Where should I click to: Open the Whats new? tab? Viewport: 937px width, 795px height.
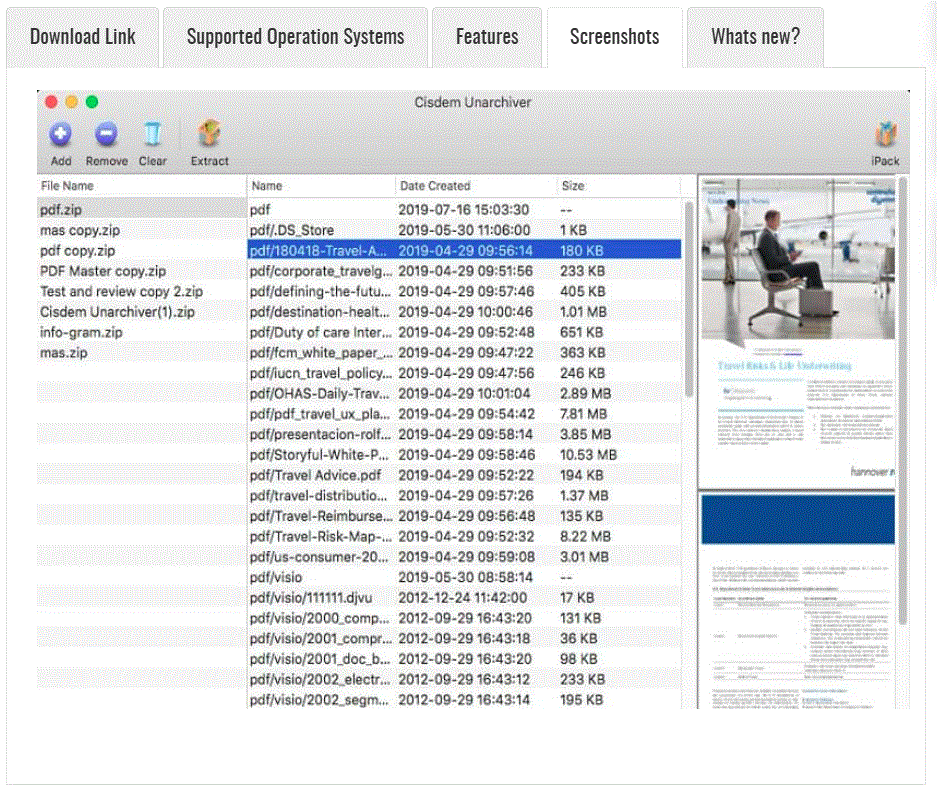click(755, 37)
